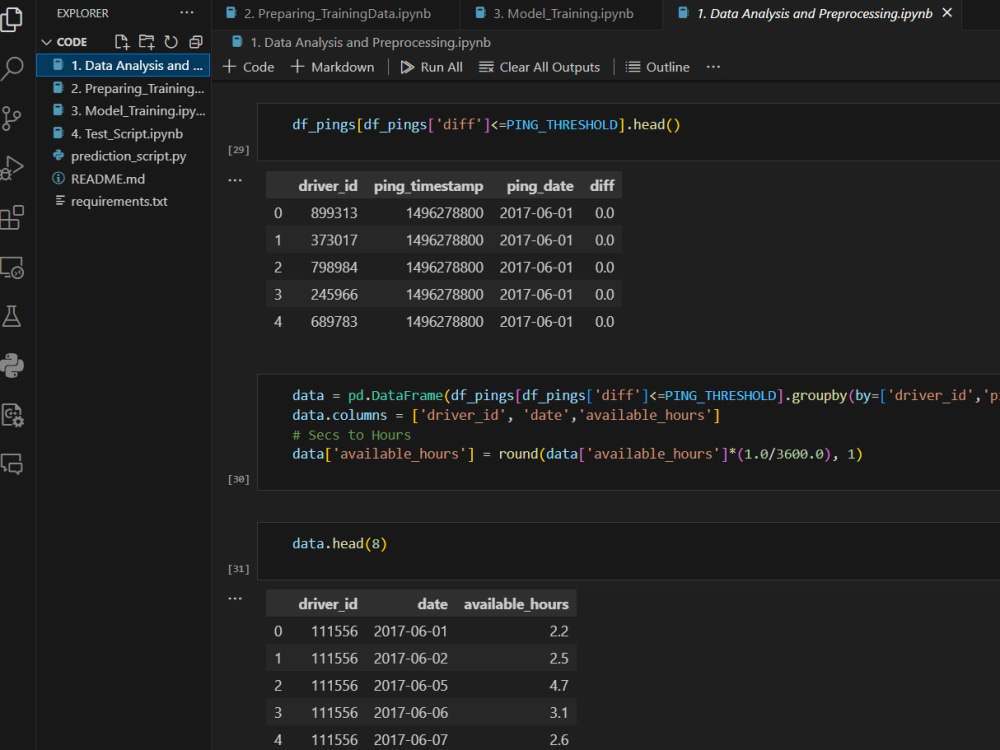1000x750 pixels.
Task: Open the Testing flask icon view
Action: tap(13, 315)
